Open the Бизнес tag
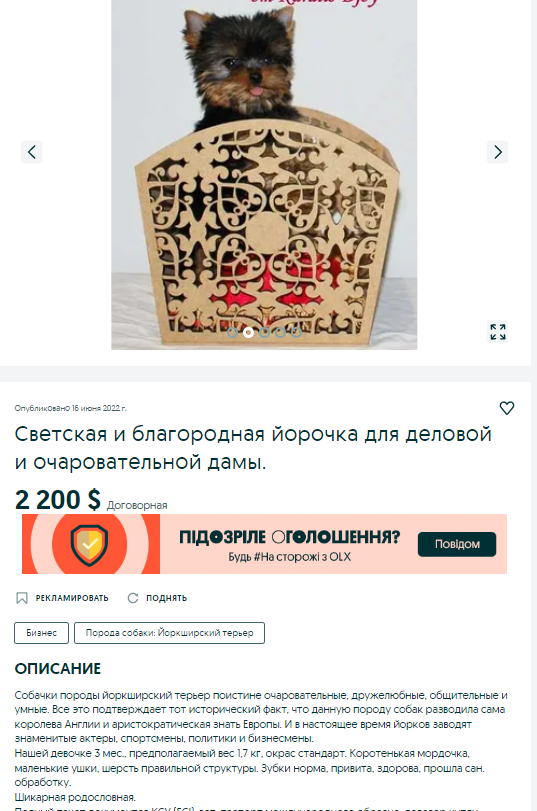Image resolution: width=537 pixels, height=811 pixels. pyautogui.click(x=41, y=633)
